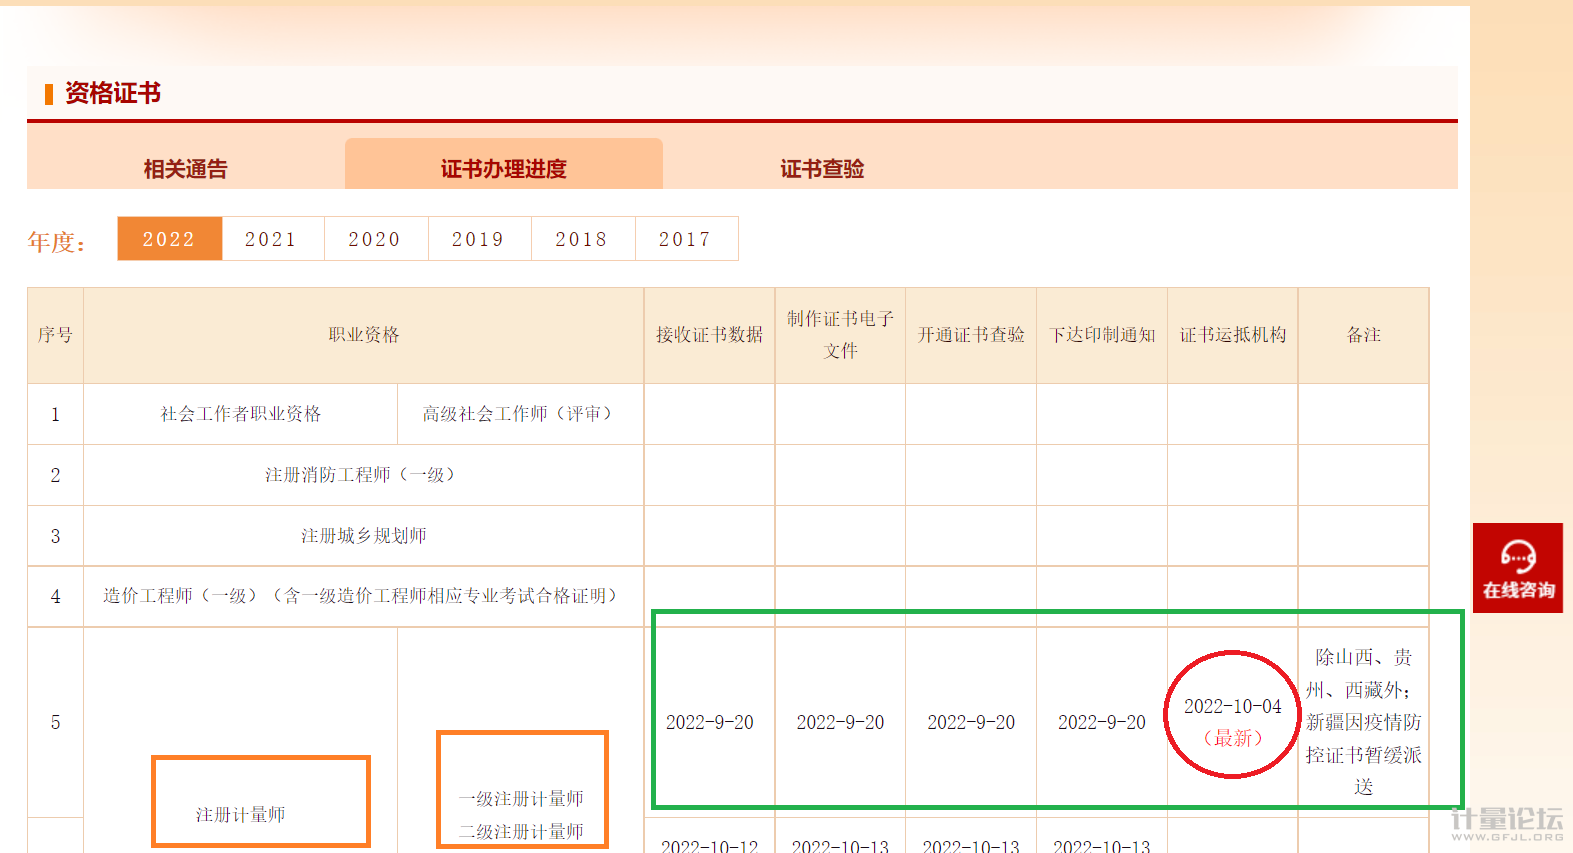Image resolution: width=1573 pixels, height=853 pixels.
Task: Switch to year 2020
Action: pyautogui.click(x=375, y=239)
